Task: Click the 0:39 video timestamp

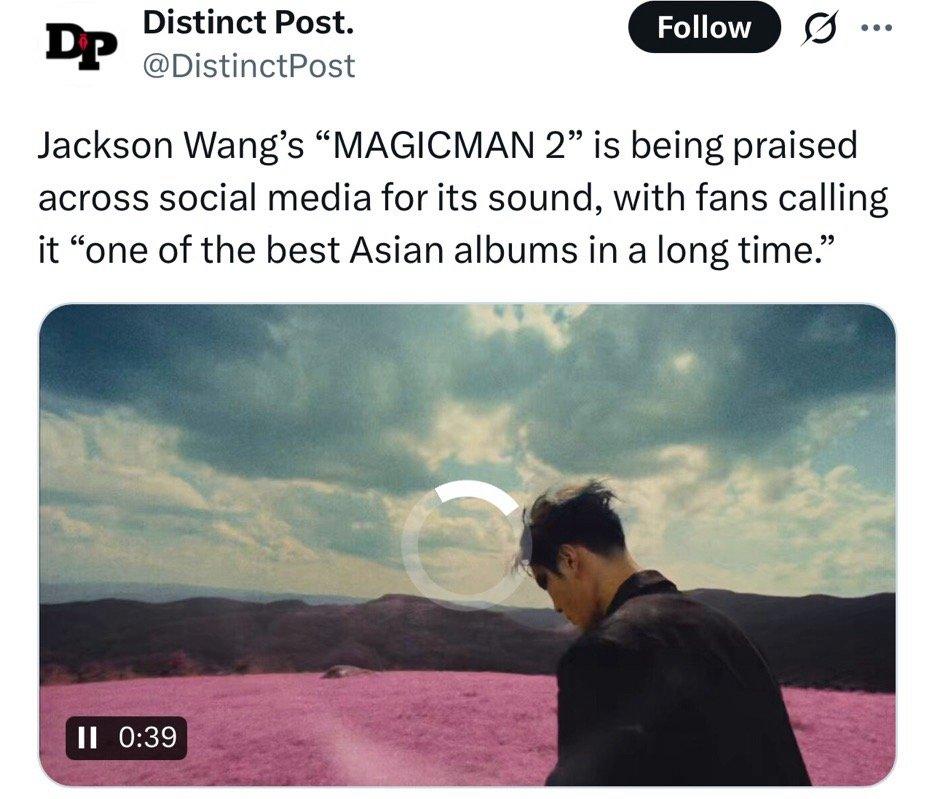Action: [x=148, y=738]
